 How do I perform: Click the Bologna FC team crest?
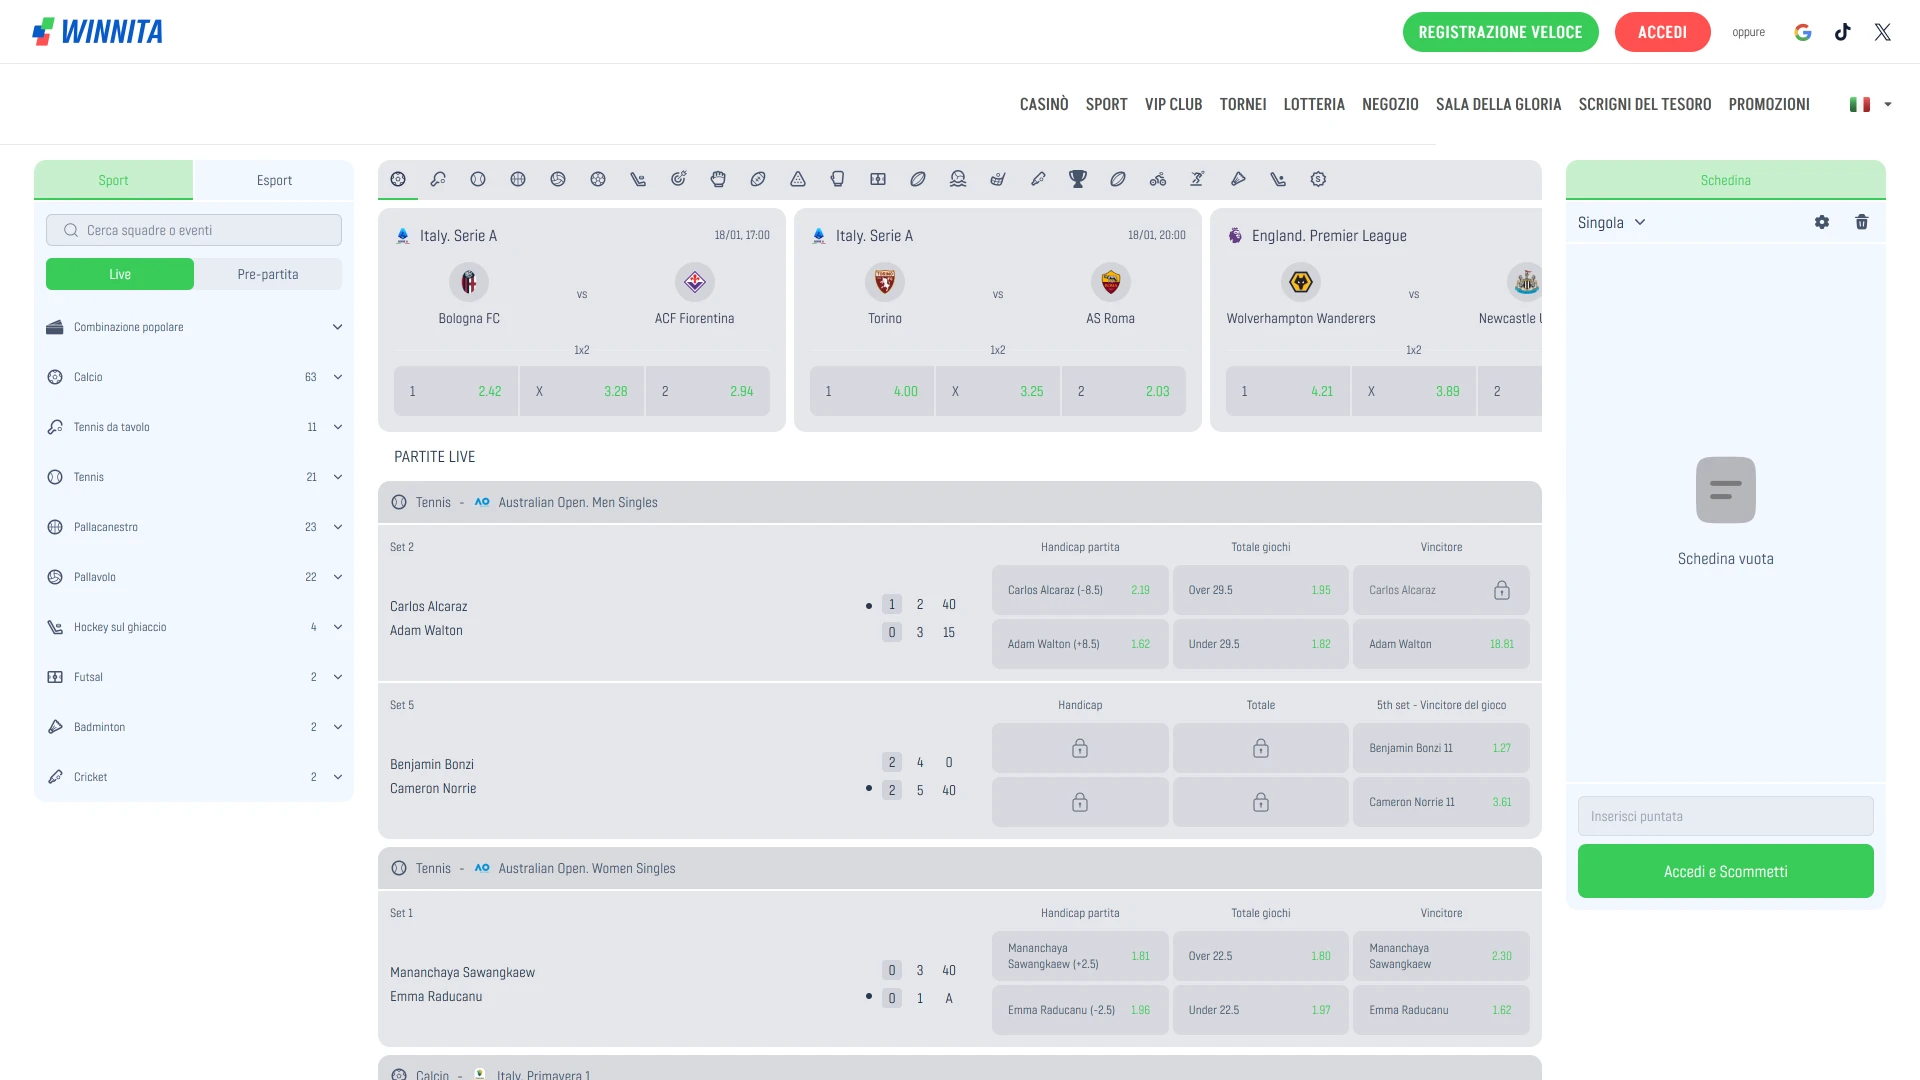click(469, 282)
